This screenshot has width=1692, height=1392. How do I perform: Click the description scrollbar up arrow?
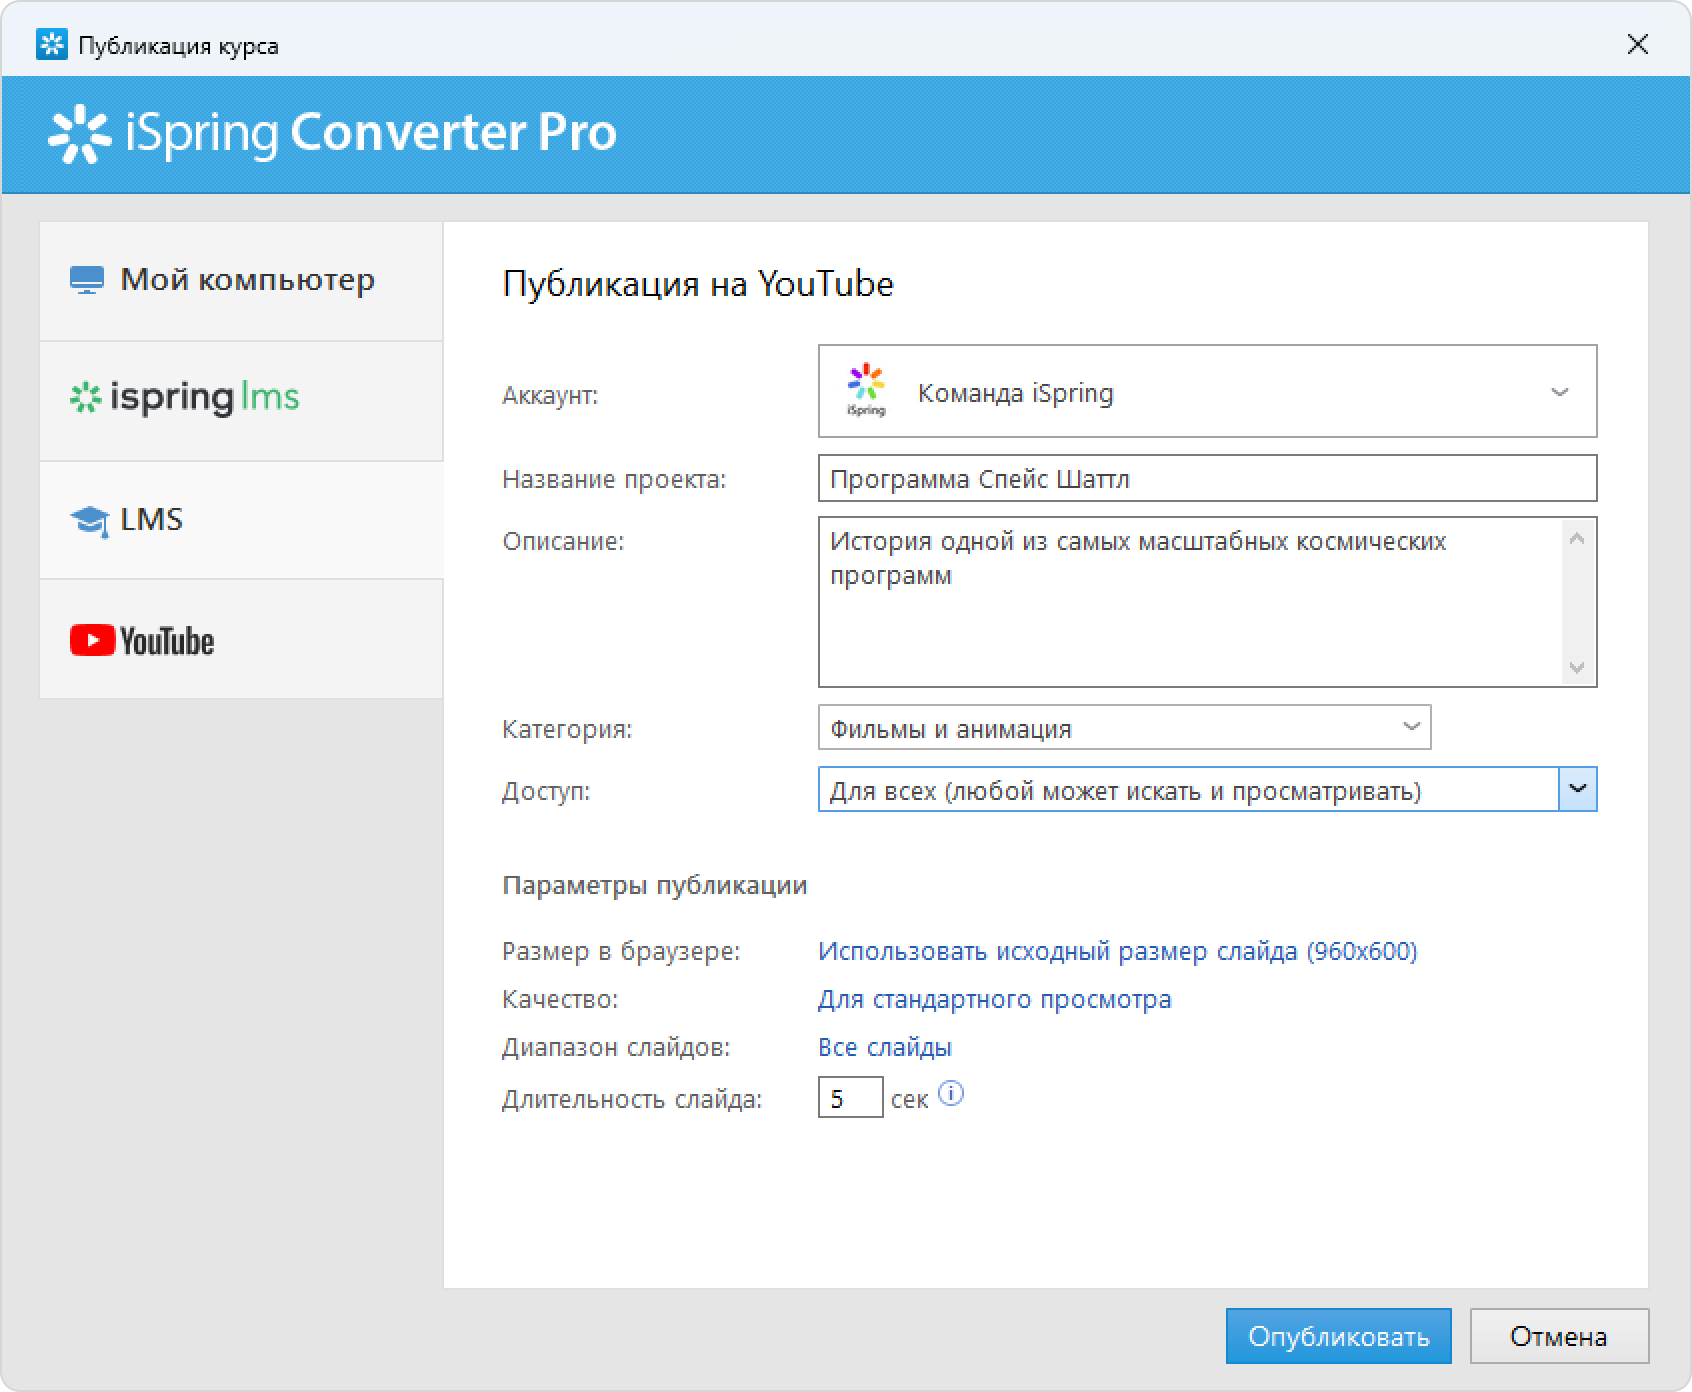coord(1577,539)
